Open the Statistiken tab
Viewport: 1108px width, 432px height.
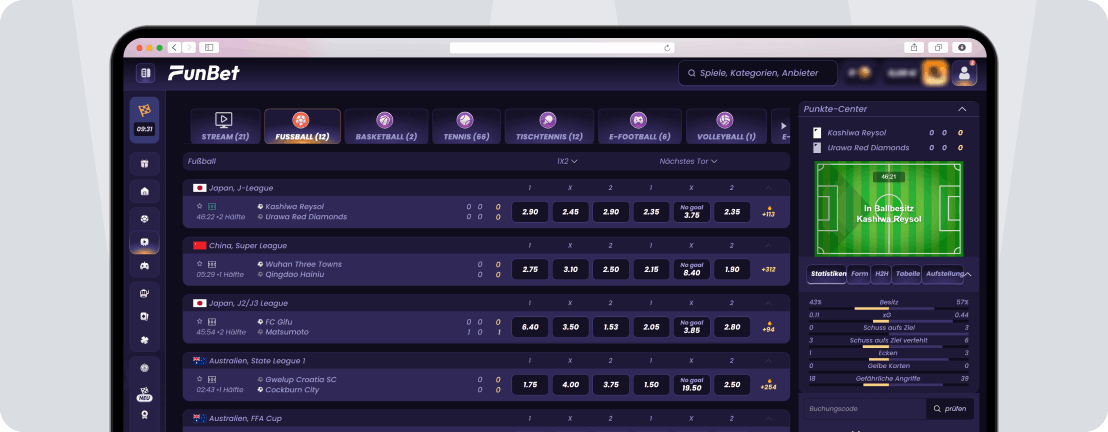pos(827,274)
